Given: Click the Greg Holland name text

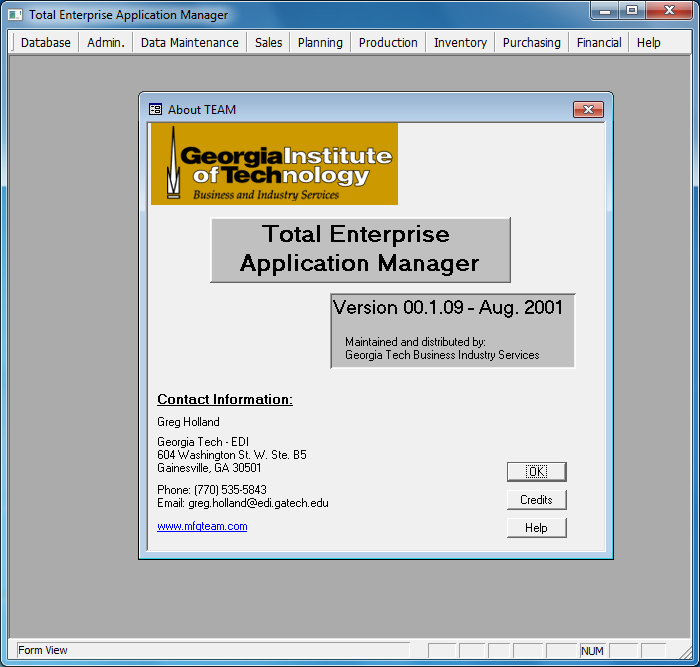Looking at the screenshot, I should coord(188,422).
